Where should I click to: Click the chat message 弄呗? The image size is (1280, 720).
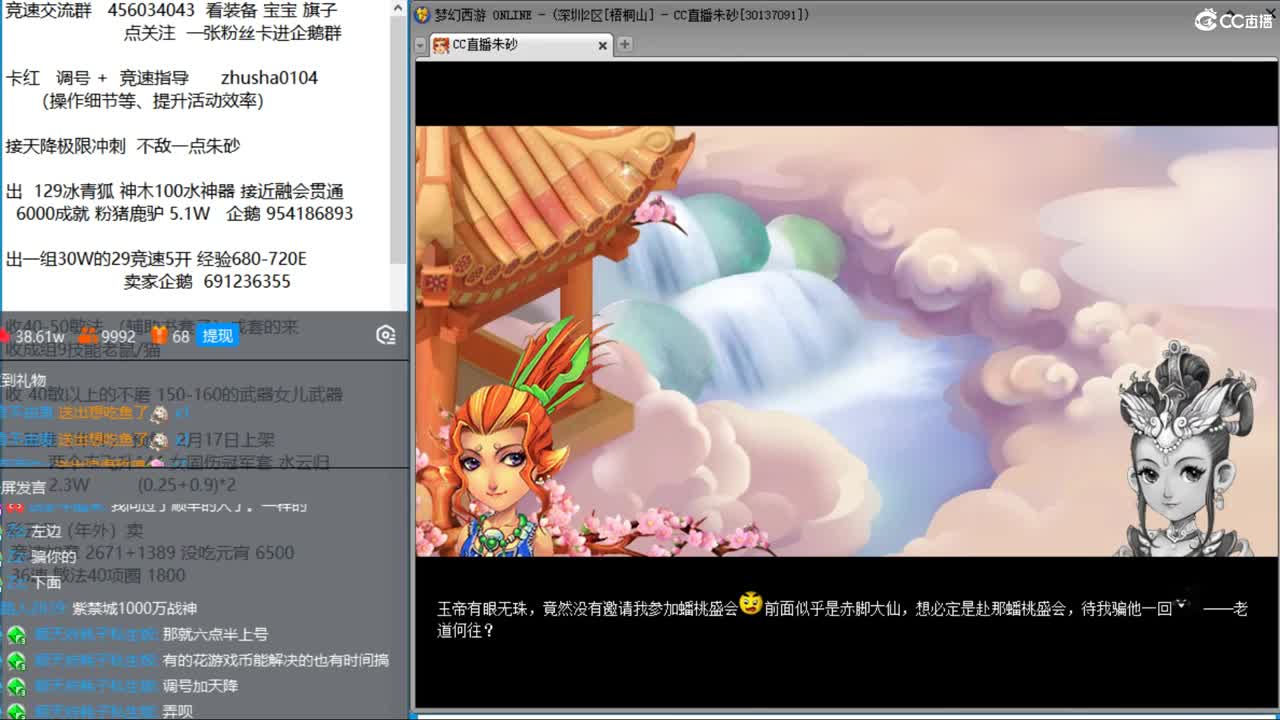[178, 712]
